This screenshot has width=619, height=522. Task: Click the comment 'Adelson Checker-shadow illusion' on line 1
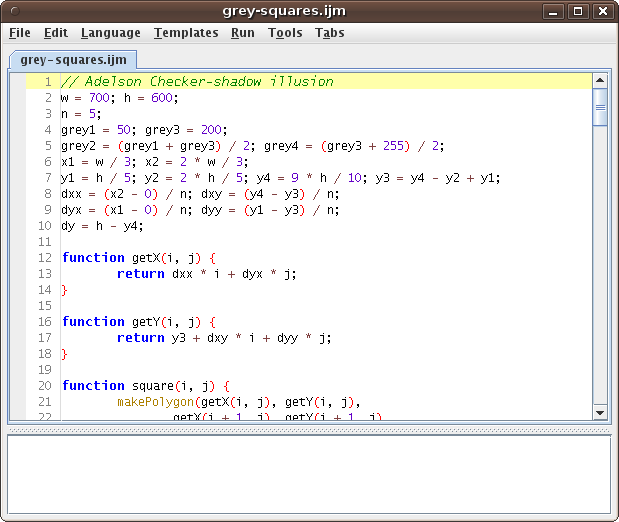click(209, 81)
